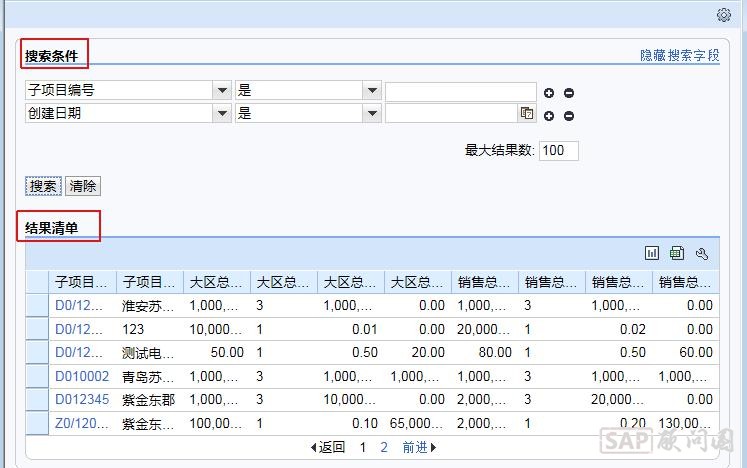The width and height of the screenshot is (747, 468).
Task: Open sub-project D010002 link
Action: (81, 375)
